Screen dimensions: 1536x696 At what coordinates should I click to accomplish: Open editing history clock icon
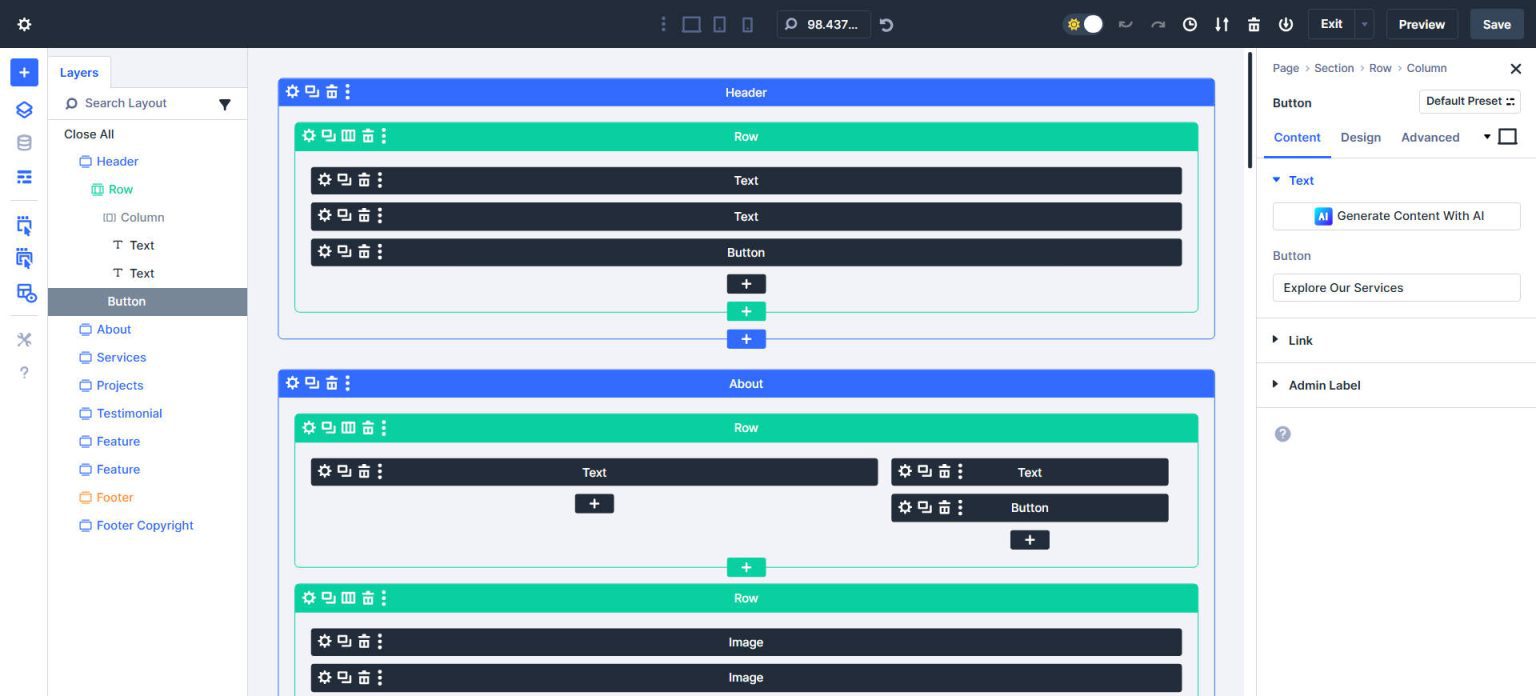coord(1190,24)
